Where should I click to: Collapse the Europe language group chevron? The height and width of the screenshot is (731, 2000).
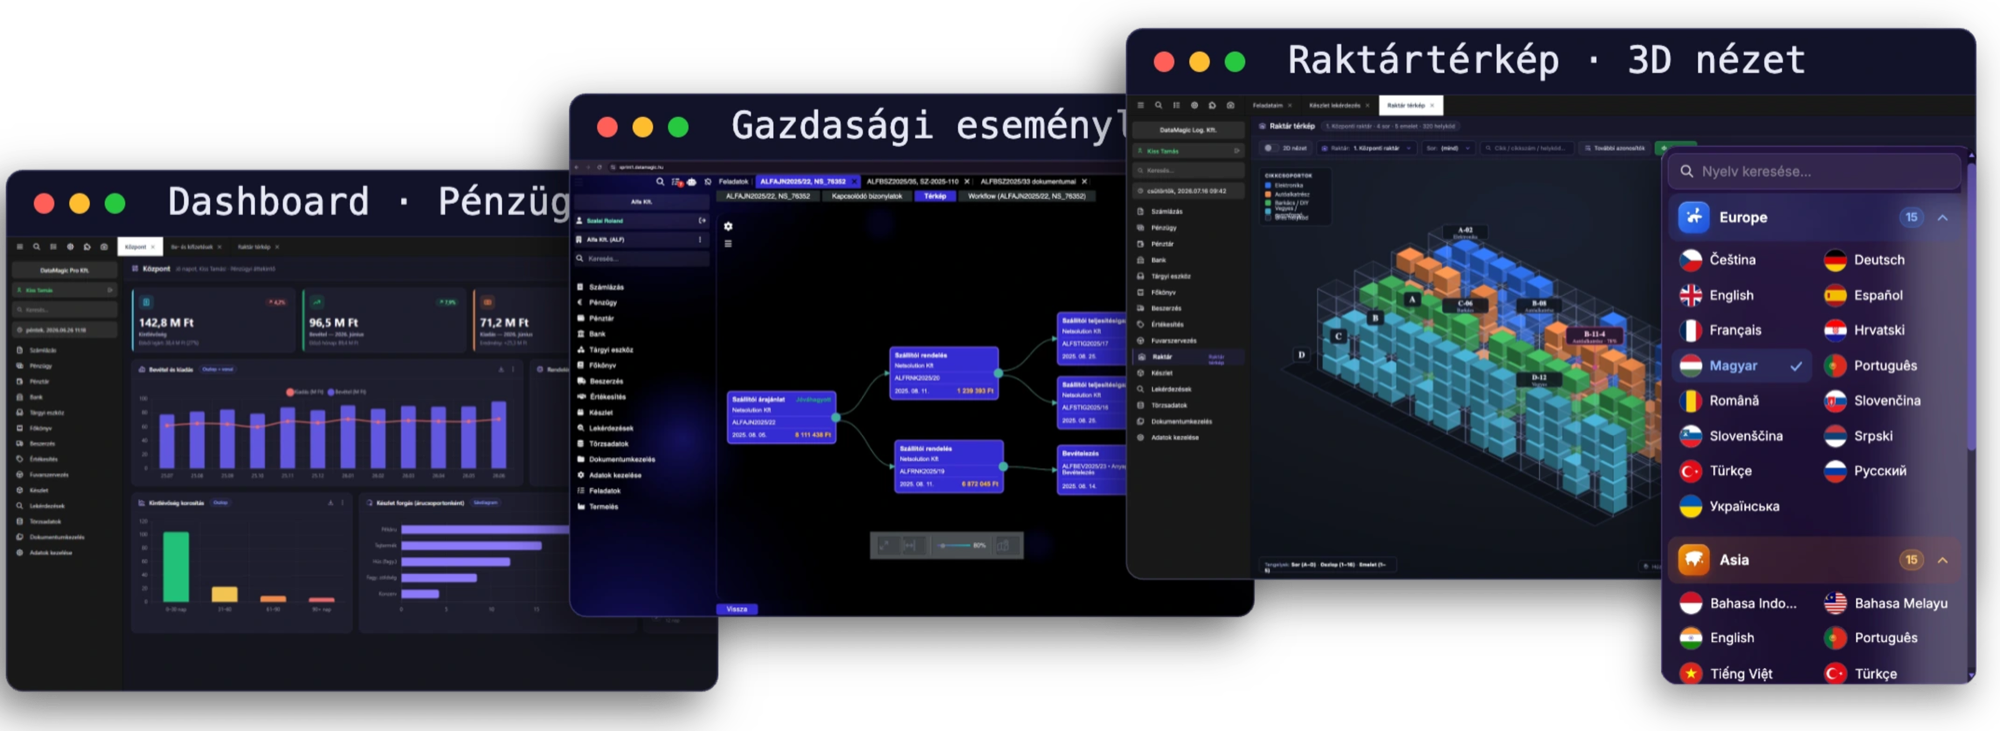[1942, 217]
